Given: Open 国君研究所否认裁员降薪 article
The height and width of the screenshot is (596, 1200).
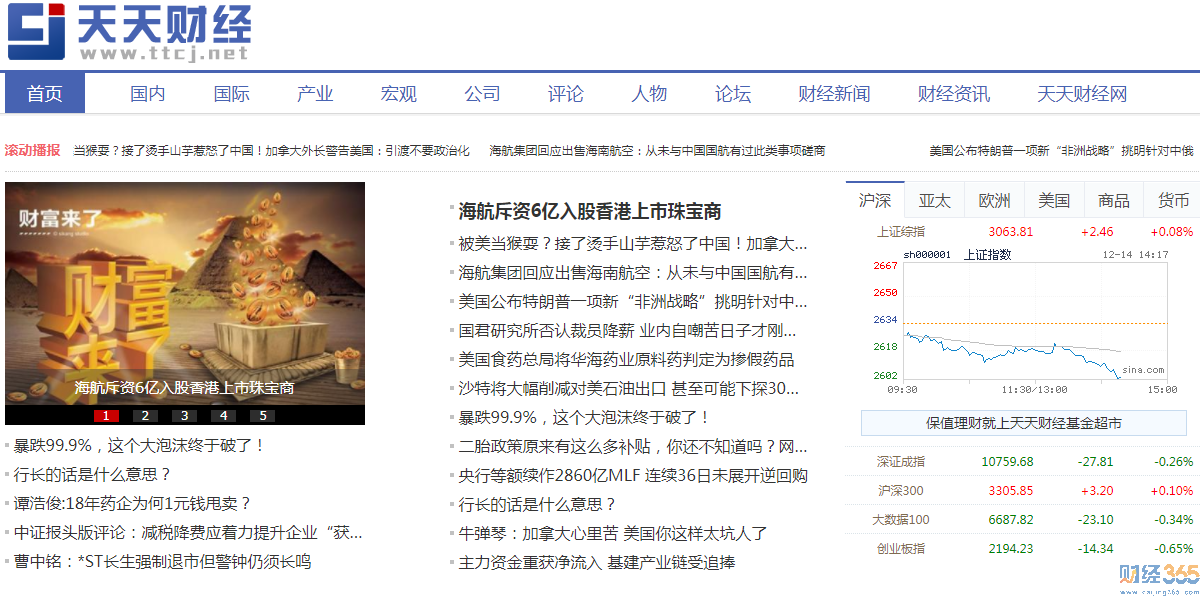Looking at the screenshot, I should 627,330.
